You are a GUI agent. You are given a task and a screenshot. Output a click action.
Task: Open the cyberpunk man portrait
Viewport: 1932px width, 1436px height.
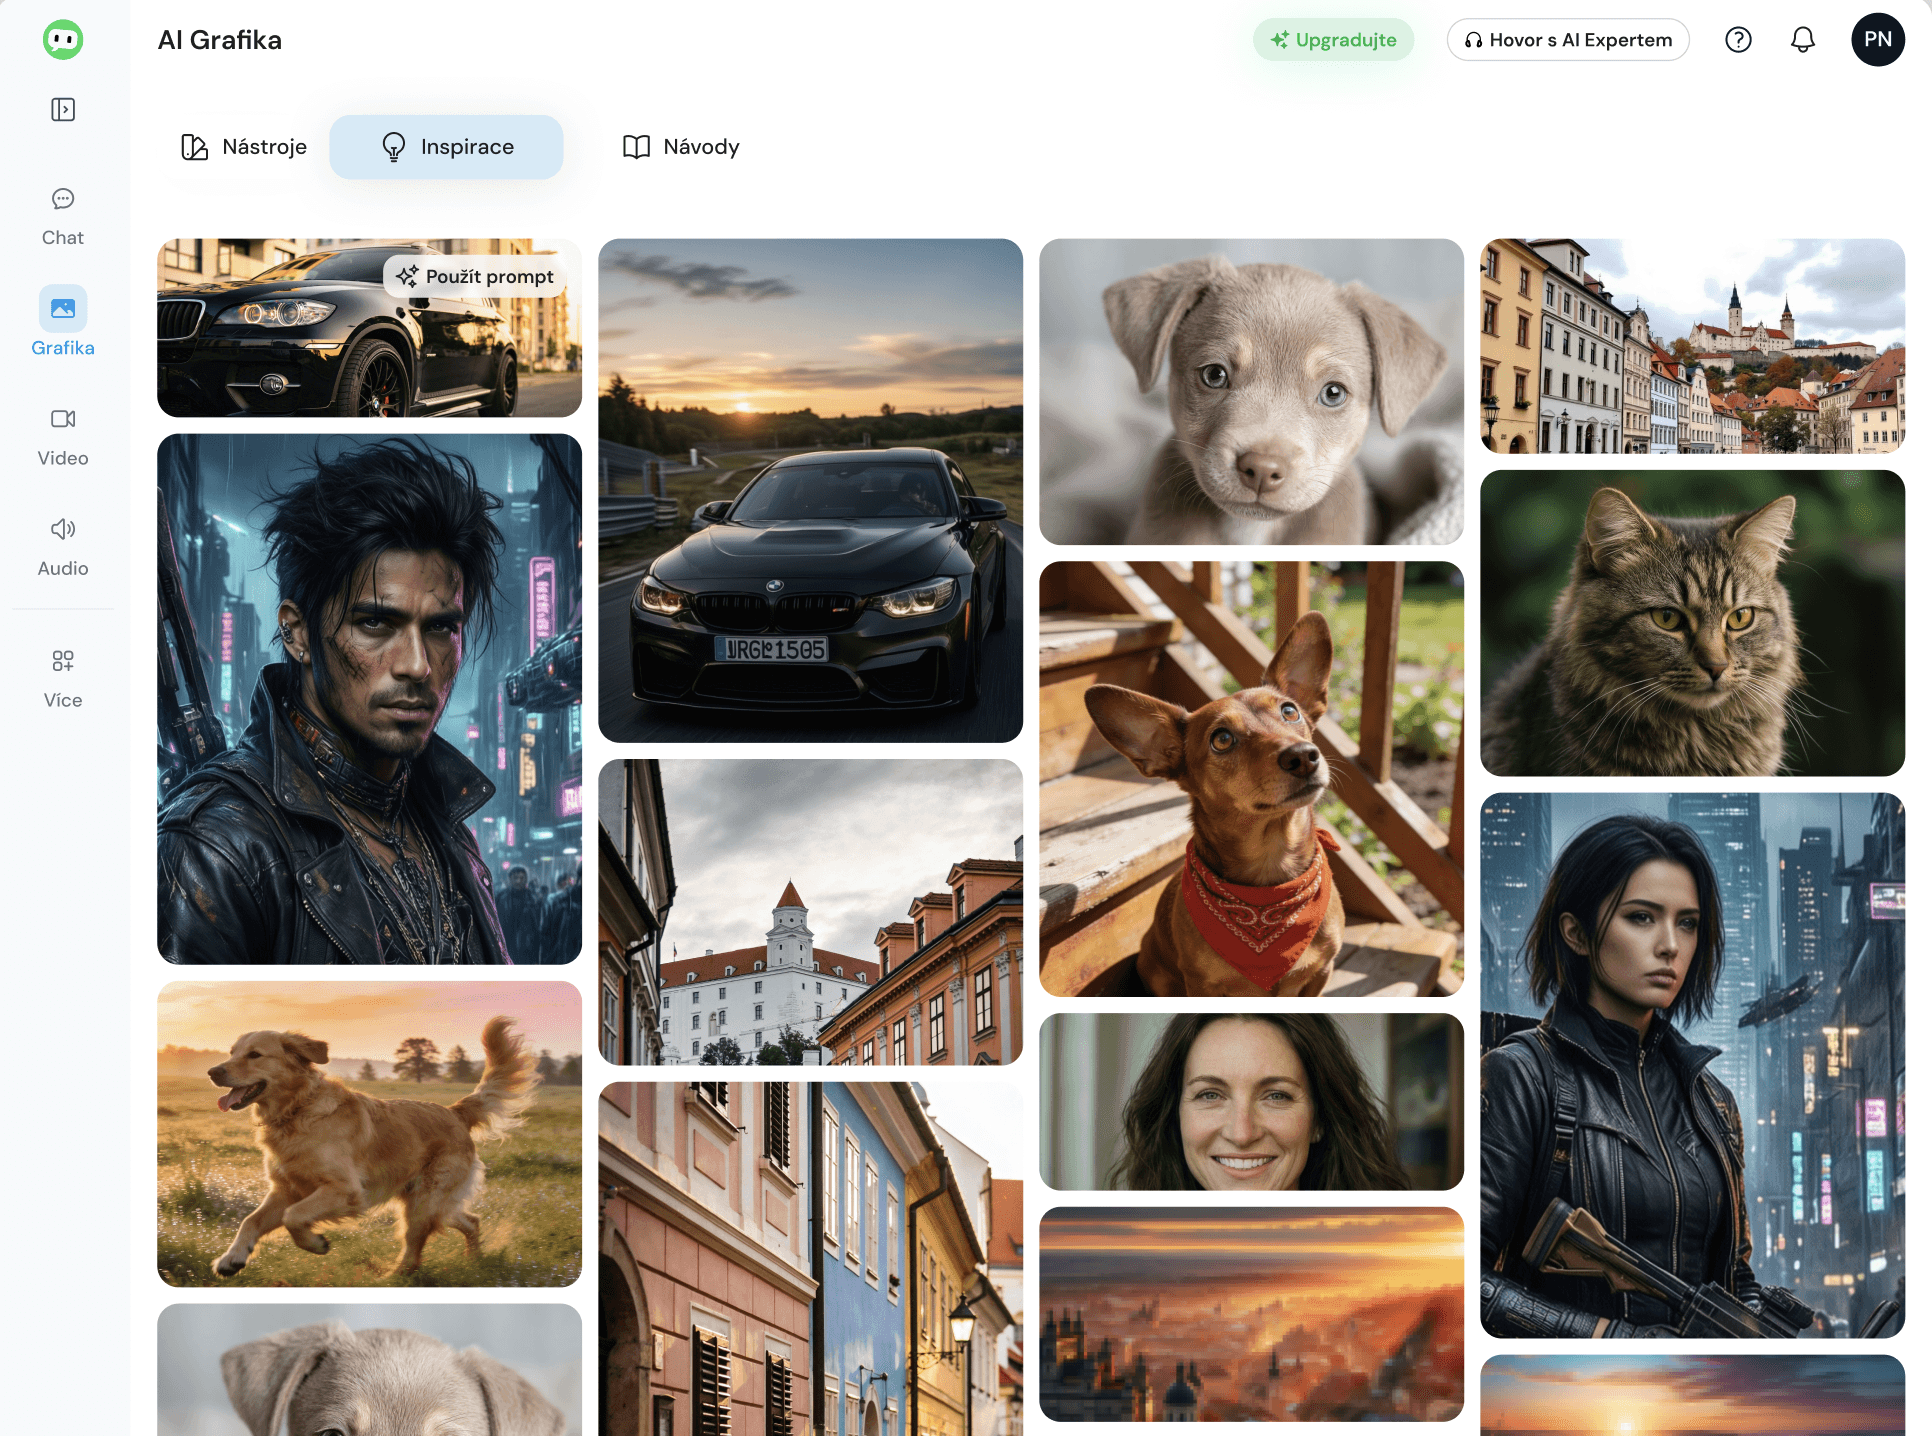[x=369, y=698]
